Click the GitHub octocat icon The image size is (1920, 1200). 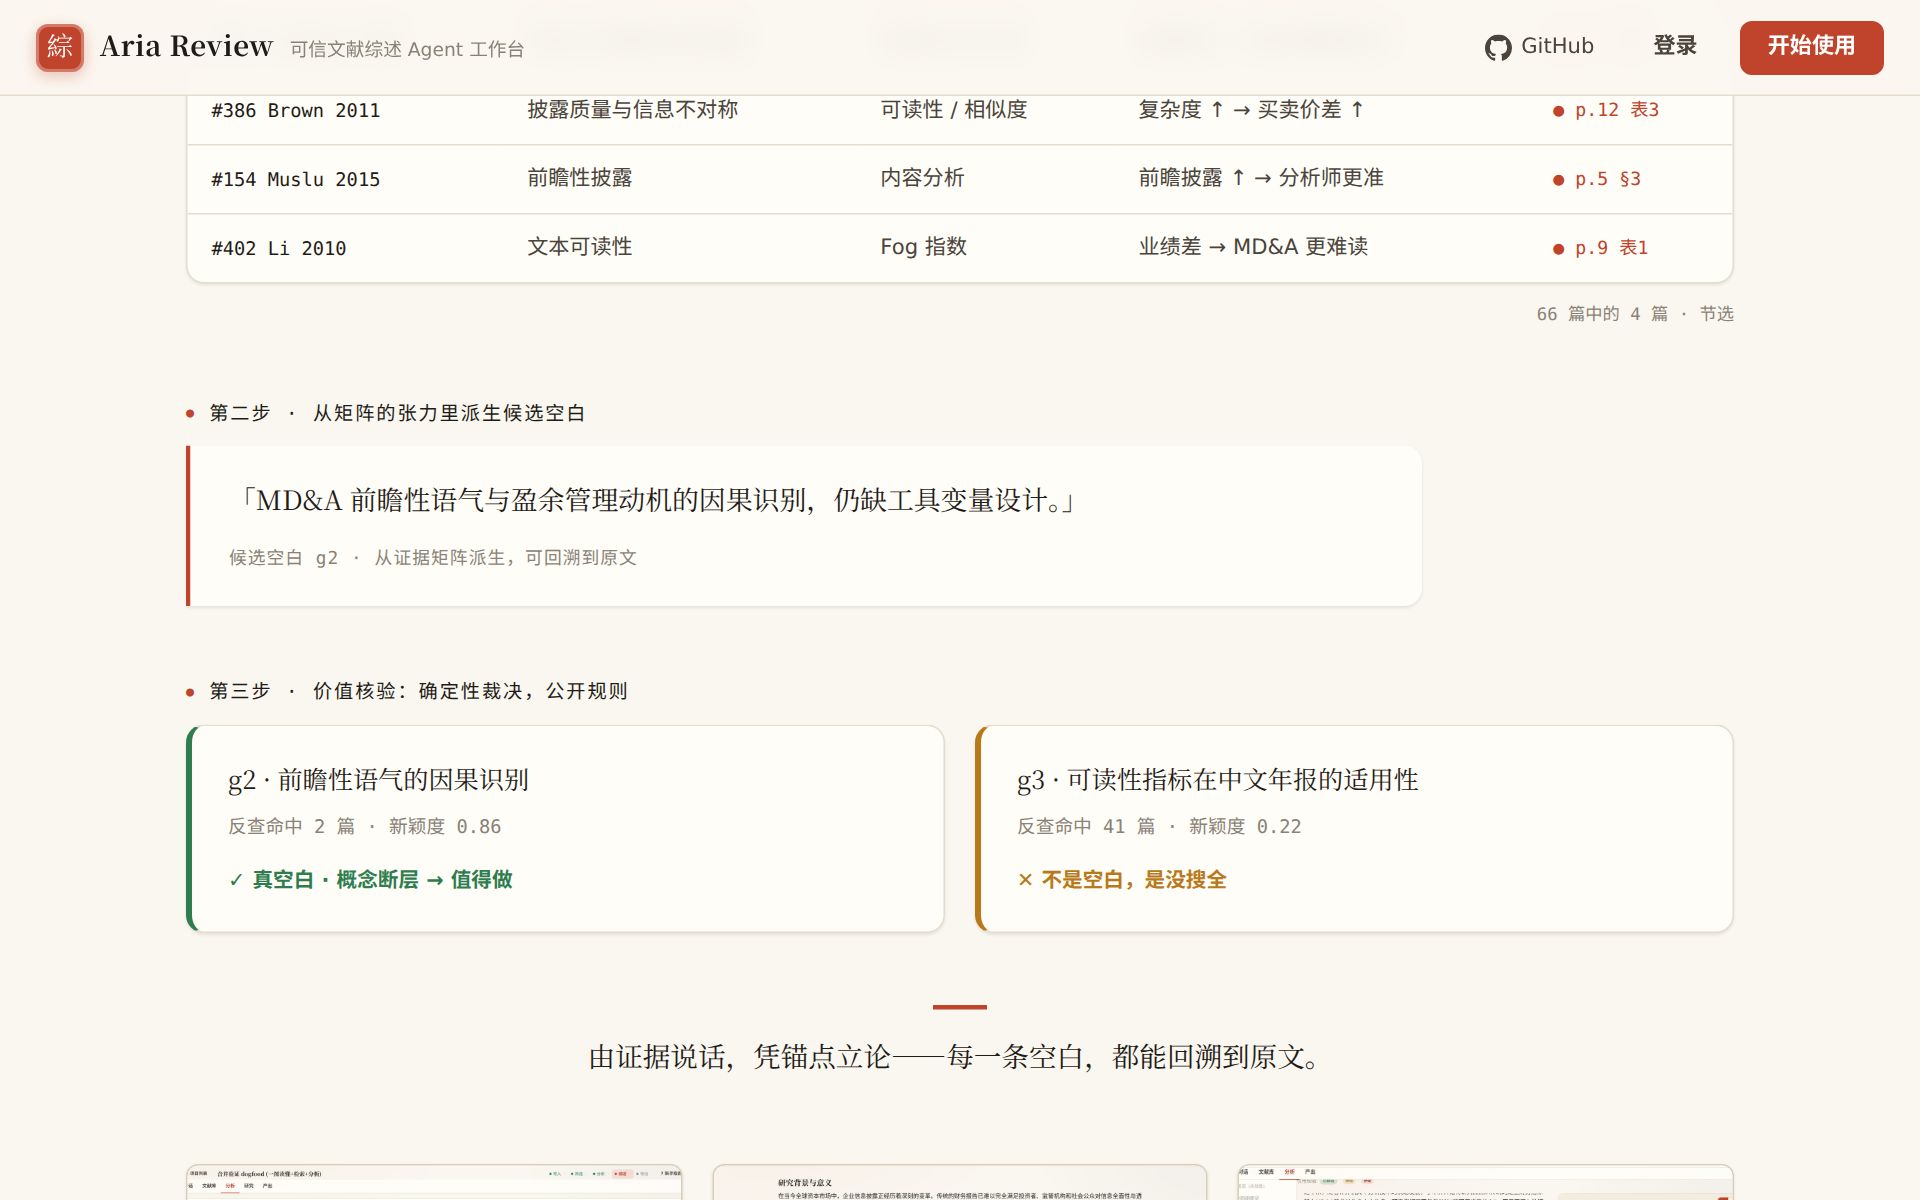[x=1497, y=47]
